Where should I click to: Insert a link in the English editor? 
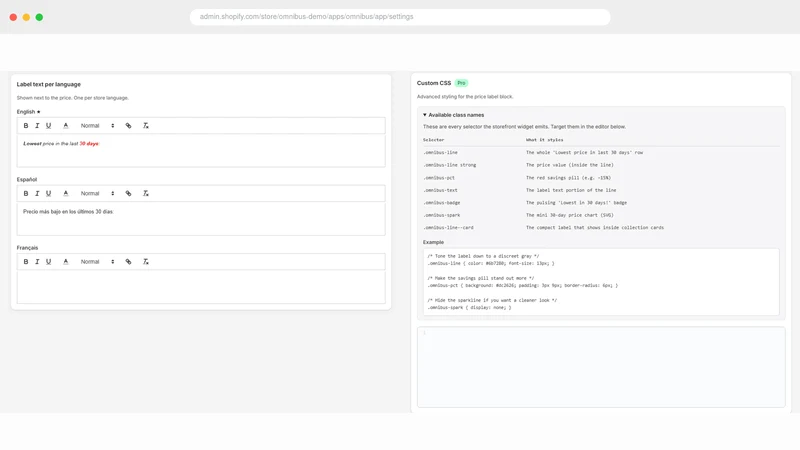pyautogui.click(x=129, y=126)
